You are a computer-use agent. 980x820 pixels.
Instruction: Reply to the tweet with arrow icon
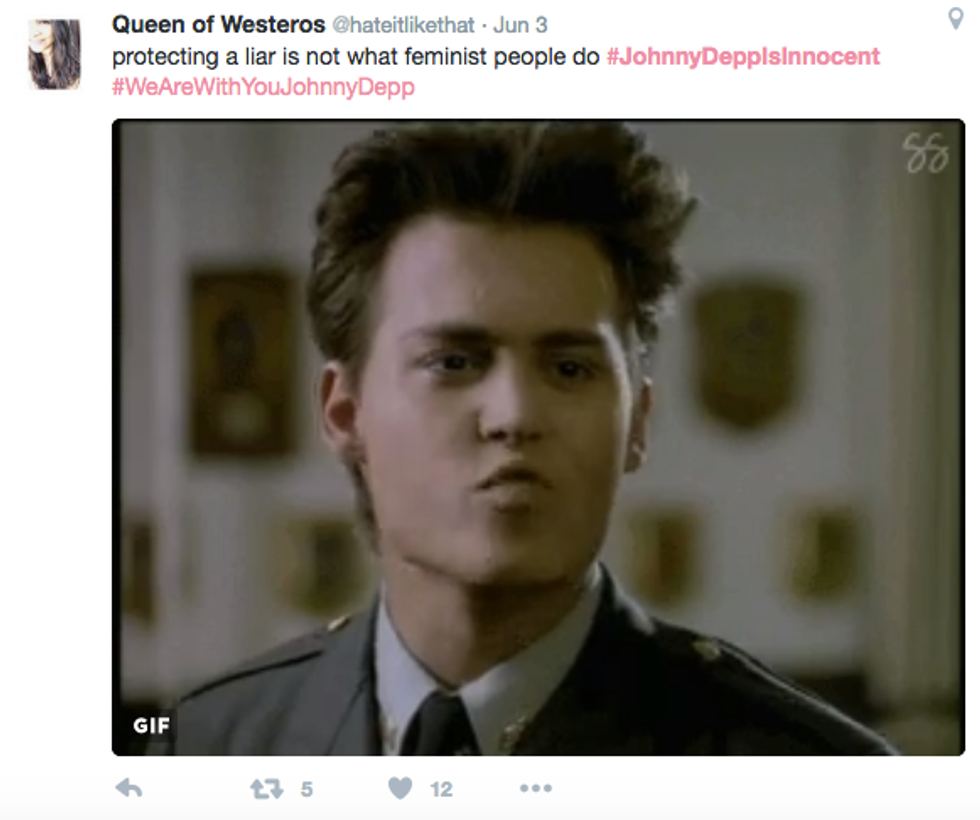(129, 788)
